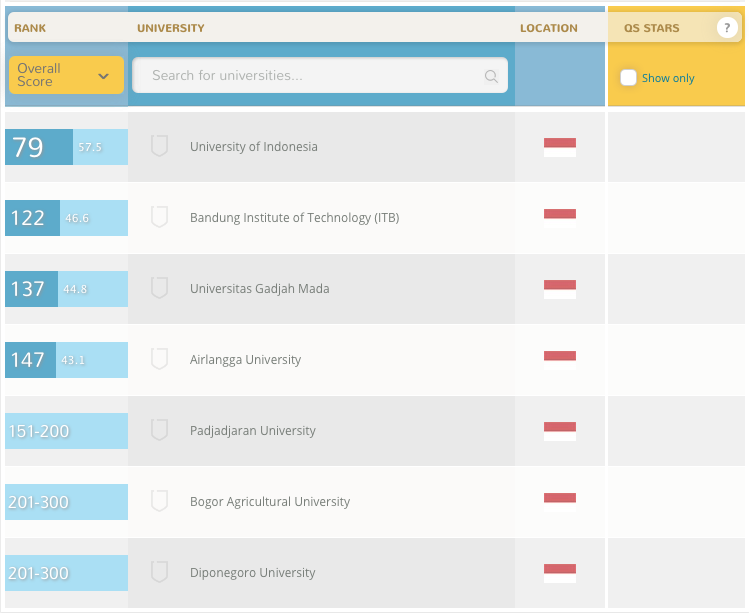The height and width of the screenshot is (613, 749).
Task: Click the rank number 122
Action: pos(28,218)
